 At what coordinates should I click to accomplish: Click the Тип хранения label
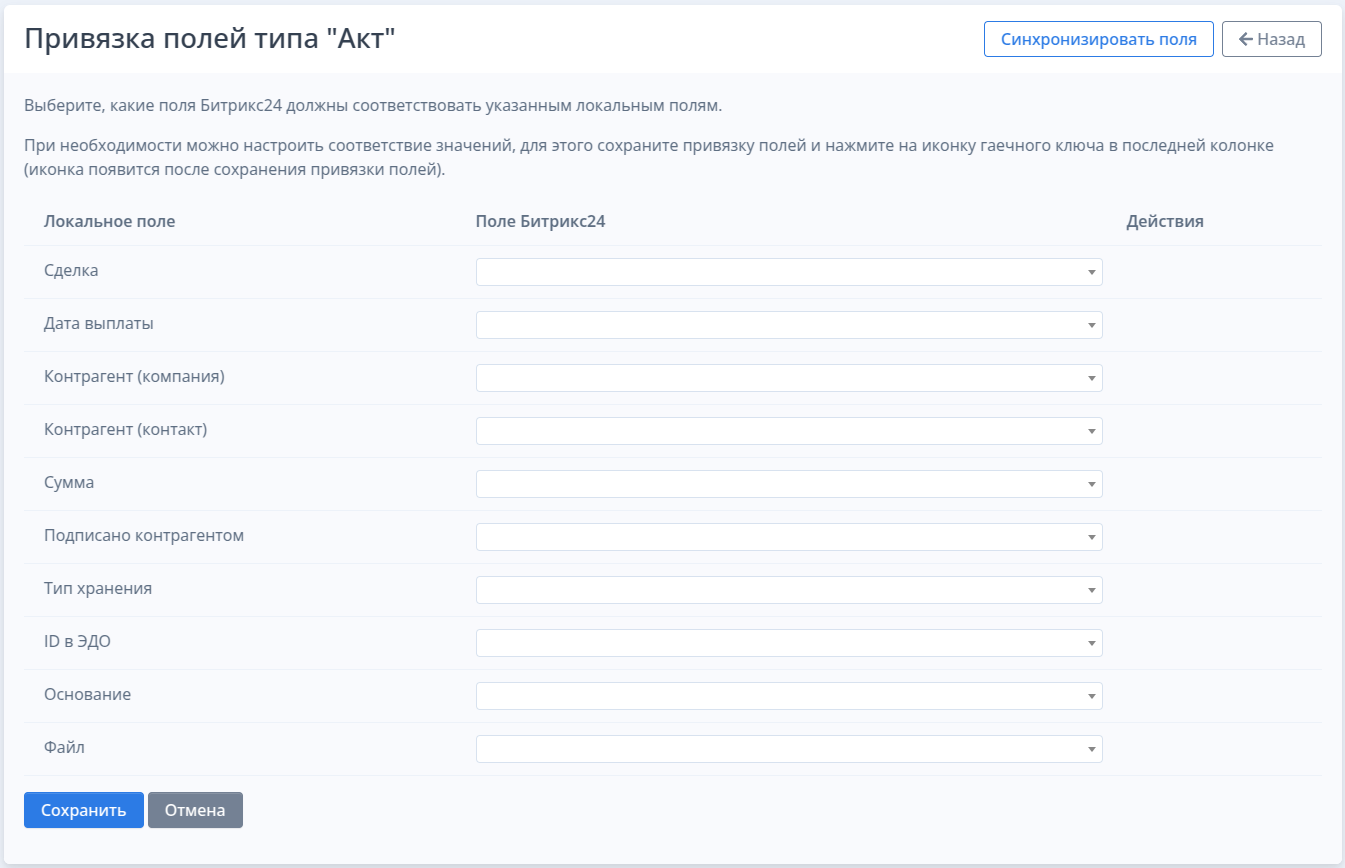[98, 588]
